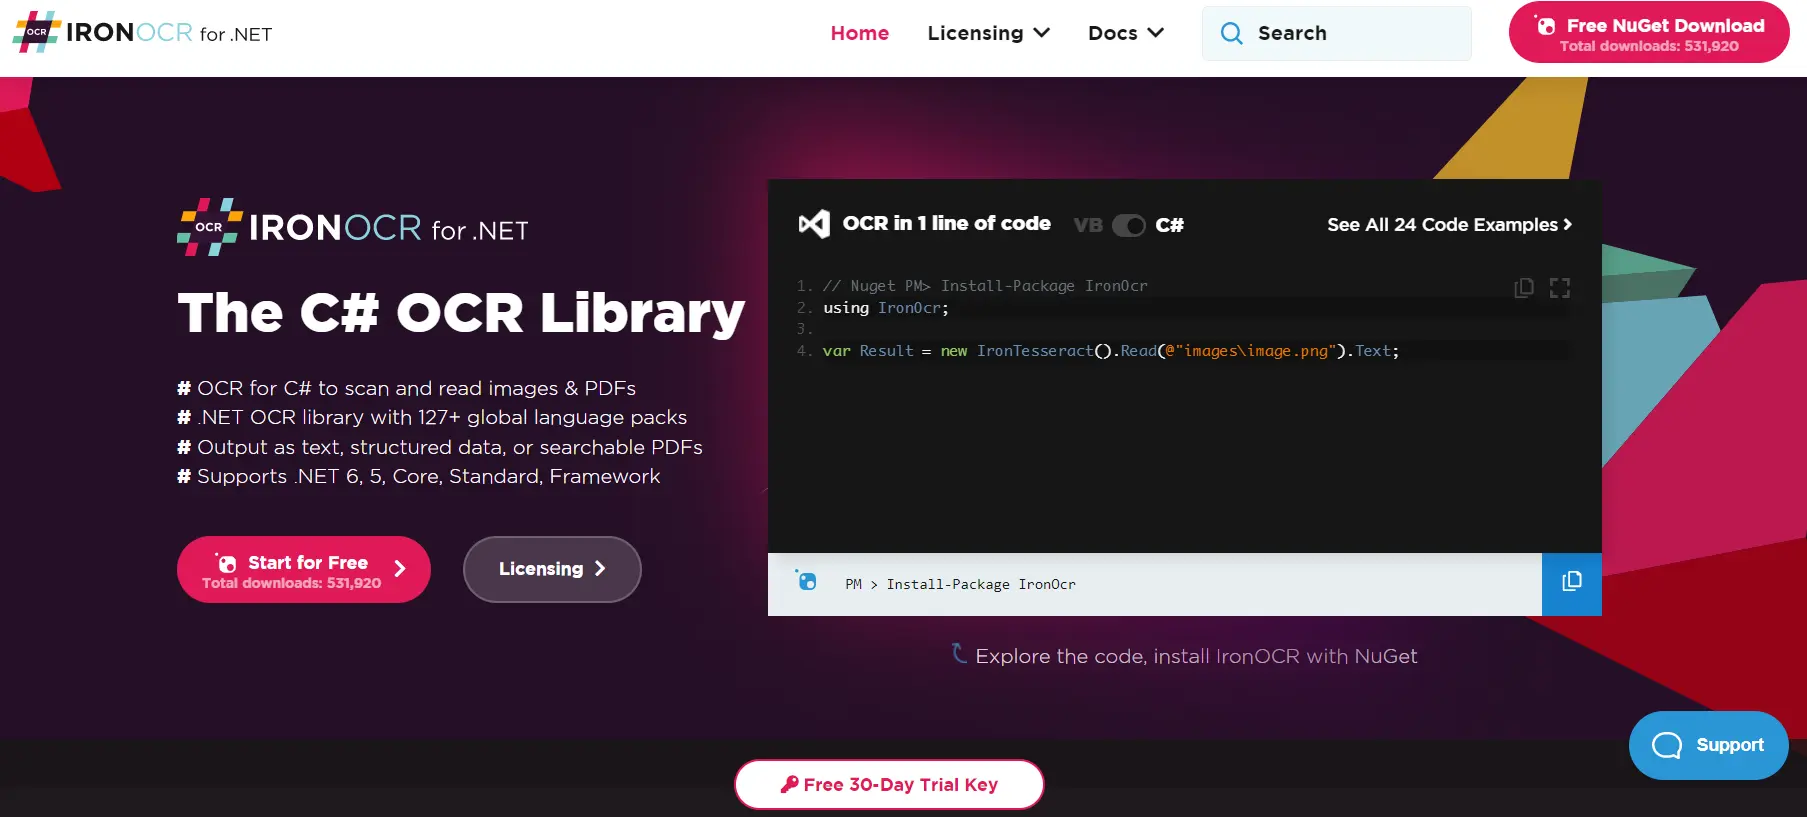Click the Visual Studio icon in the code panel

tap(814, 224)
